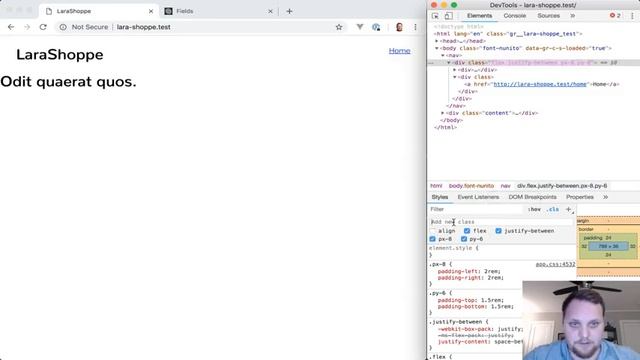Focus the Add new class field
The width and height of the screenshot is (640, 360).
coord(502,222)
